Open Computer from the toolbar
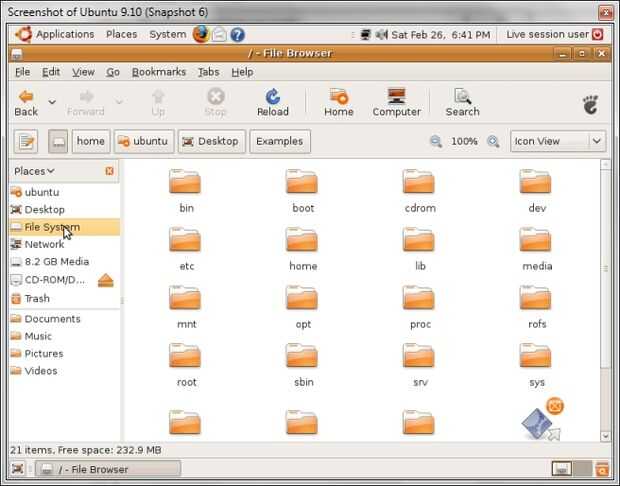This screenshot has width=620, height=486. pos(396,103)
